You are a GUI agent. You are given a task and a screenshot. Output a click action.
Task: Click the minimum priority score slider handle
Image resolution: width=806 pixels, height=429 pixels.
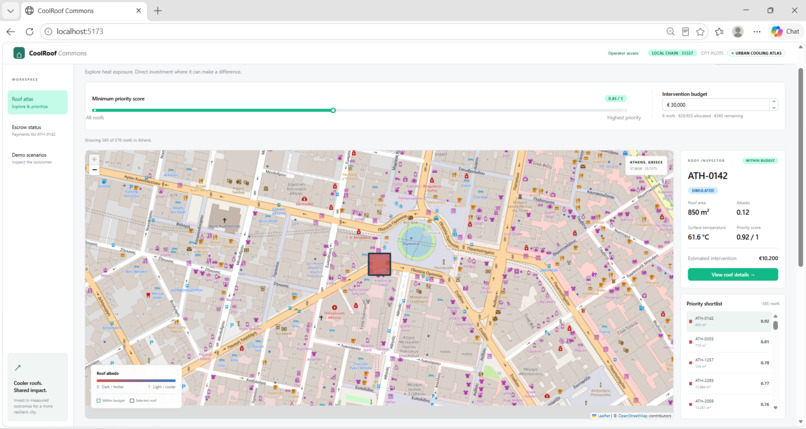(x=333, y=110)
